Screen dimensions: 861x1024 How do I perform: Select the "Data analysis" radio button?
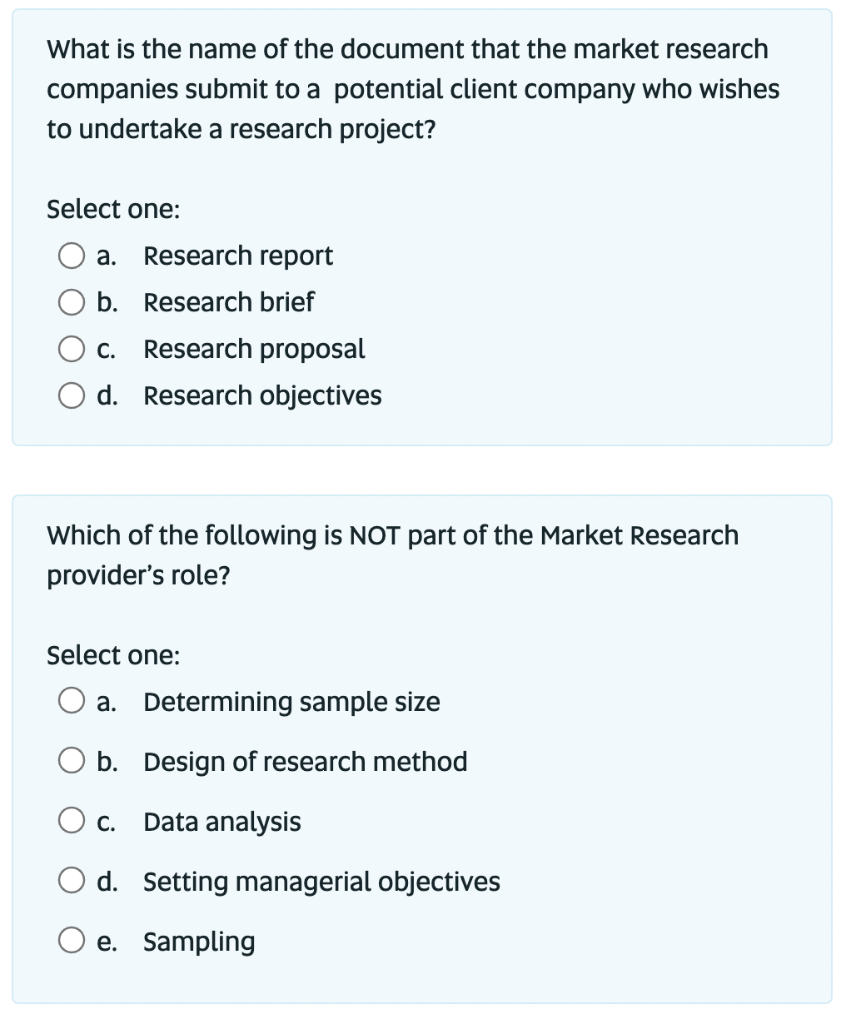tap(71, 821)
